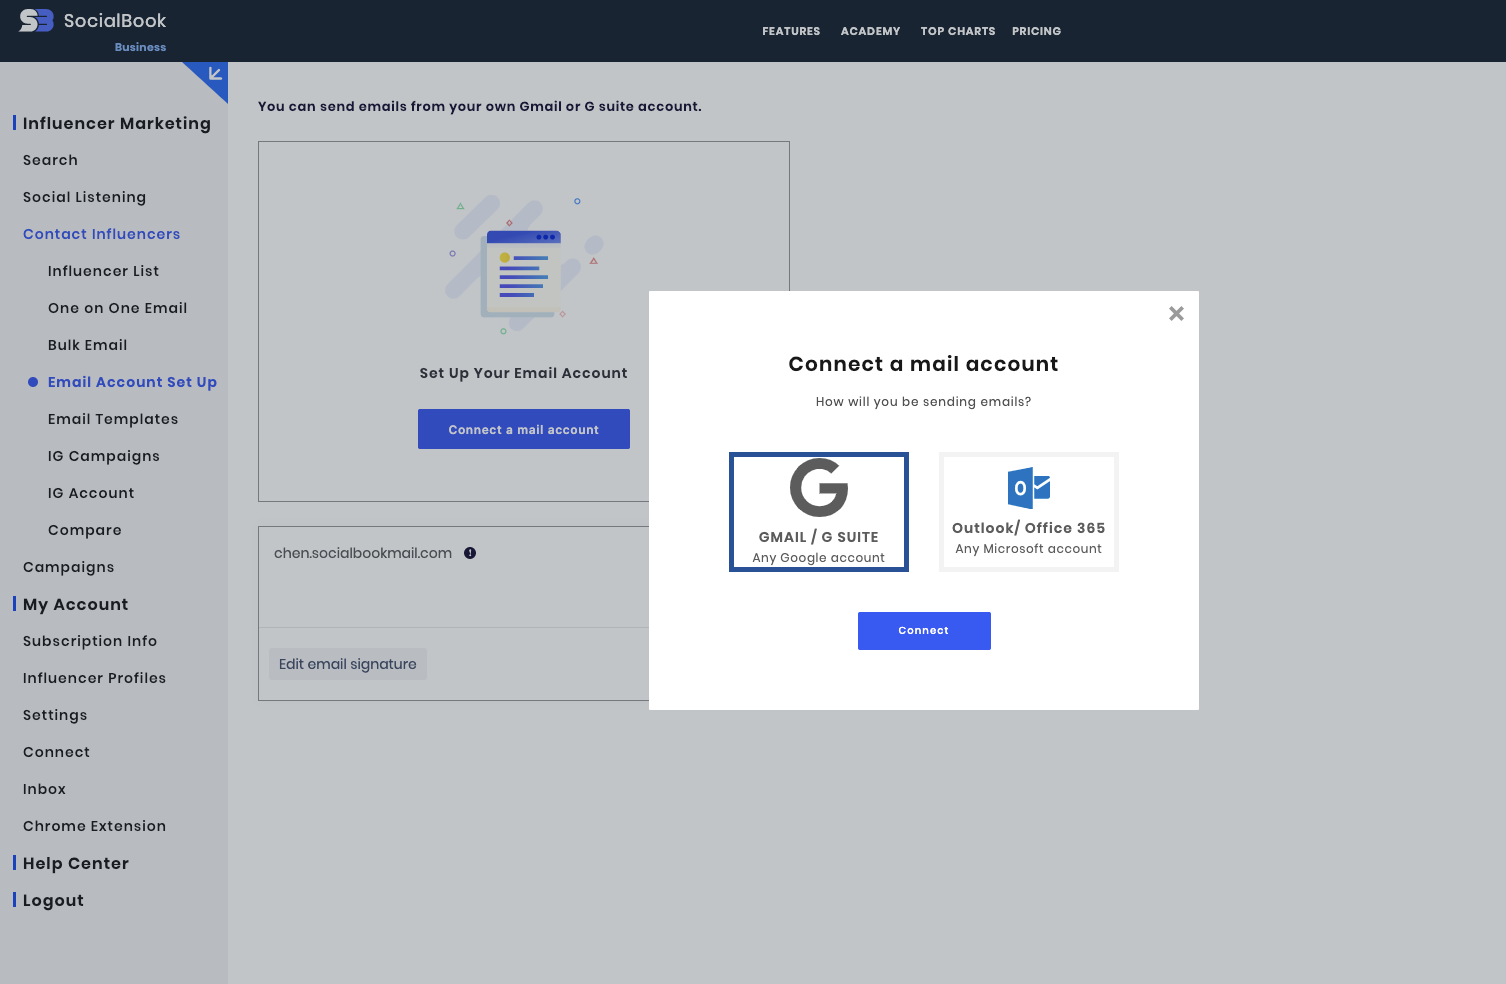Click the Google G logo
This screenshot has width=1506, height=984.
pos(818,488)
